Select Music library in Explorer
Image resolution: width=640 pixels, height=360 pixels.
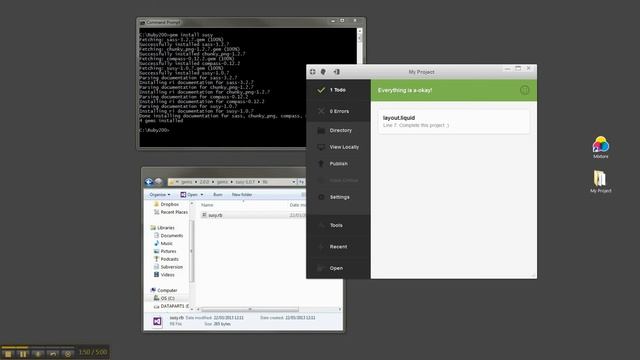point(163,243)
